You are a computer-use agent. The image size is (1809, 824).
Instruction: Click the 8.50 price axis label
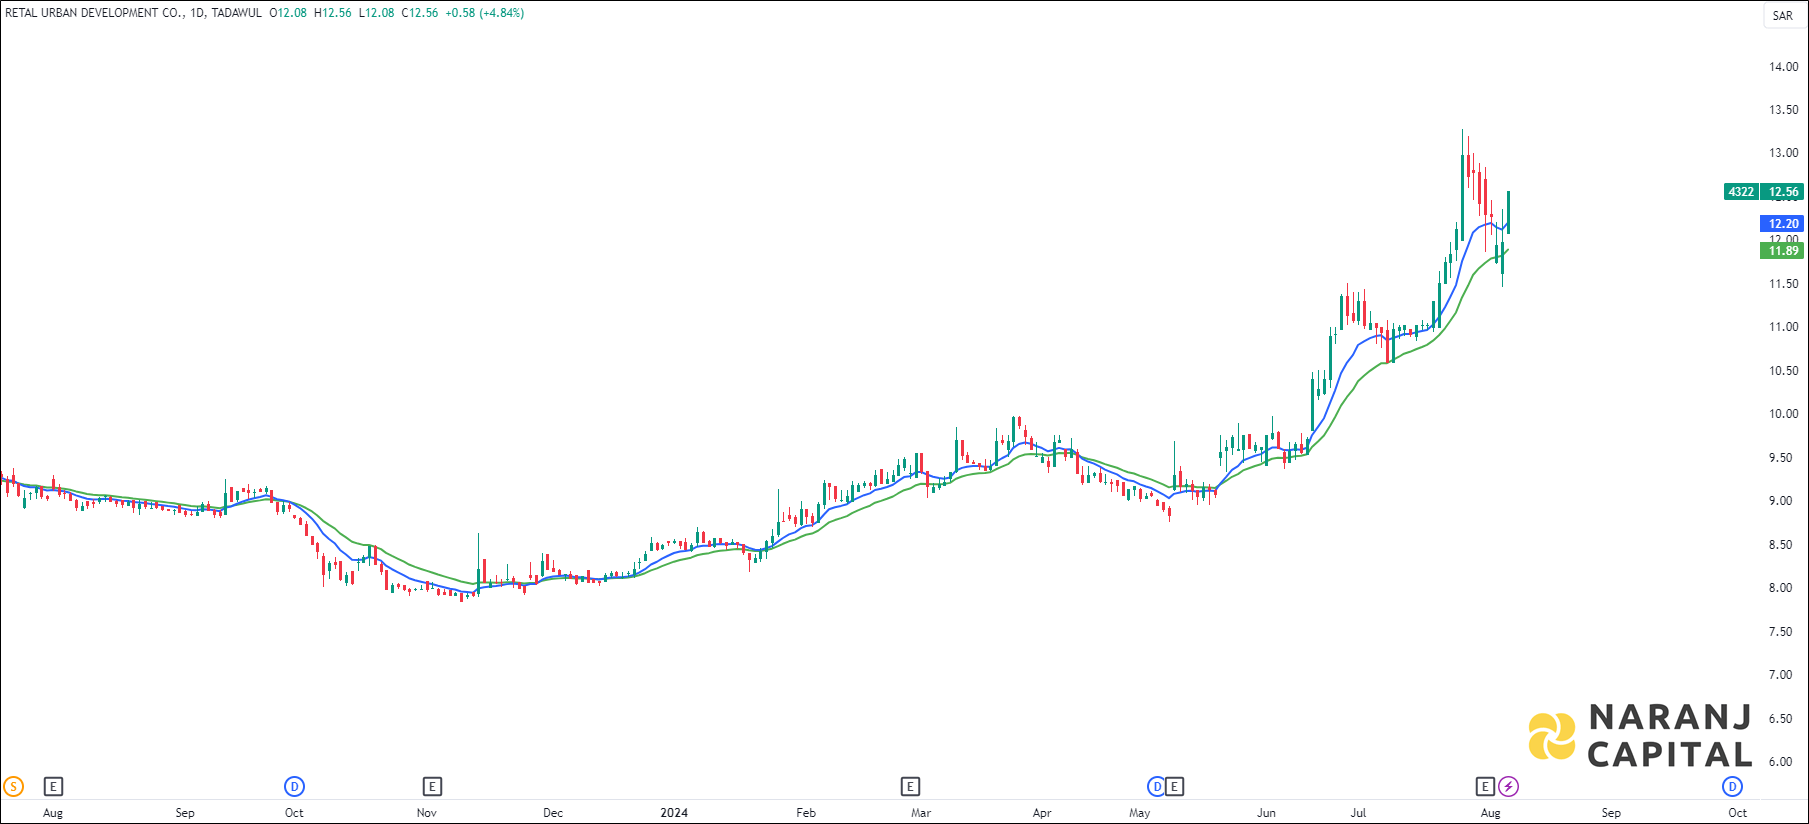coord(1780,545)
